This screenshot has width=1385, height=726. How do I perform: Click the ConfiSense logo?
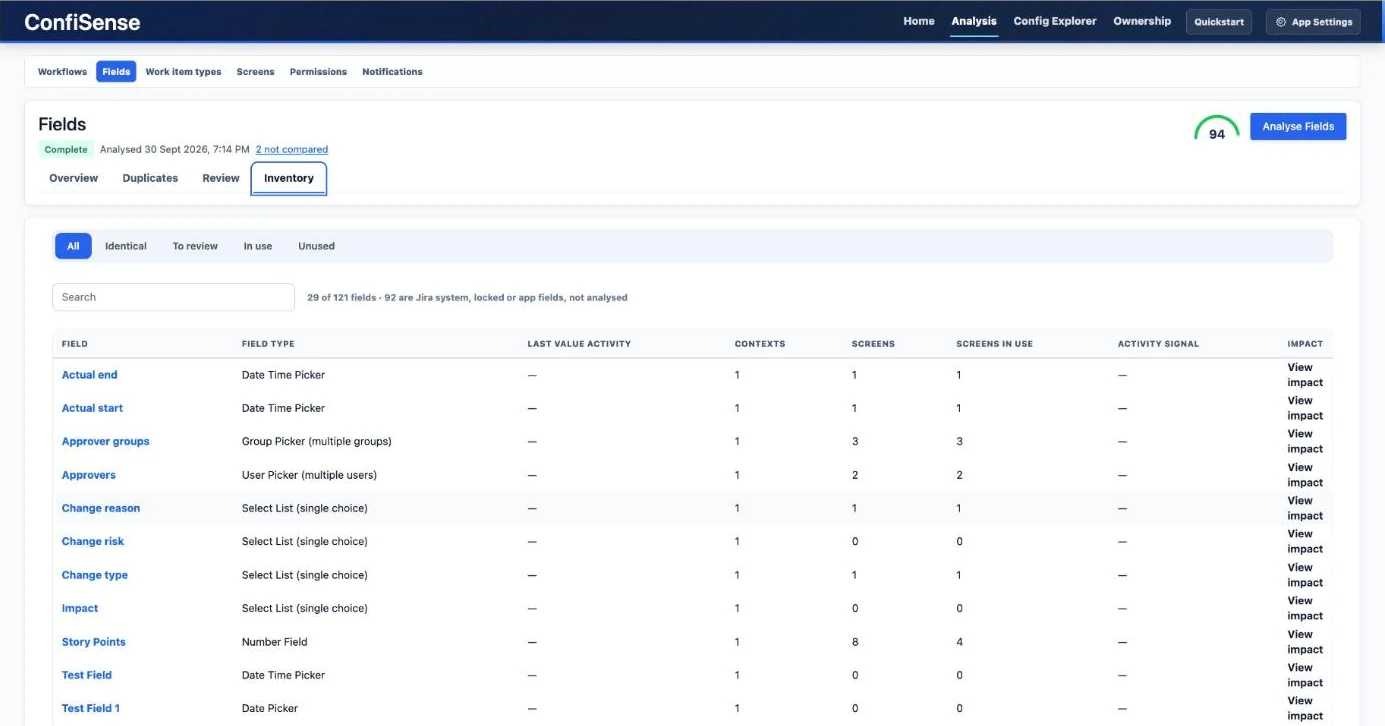(82, 22)
